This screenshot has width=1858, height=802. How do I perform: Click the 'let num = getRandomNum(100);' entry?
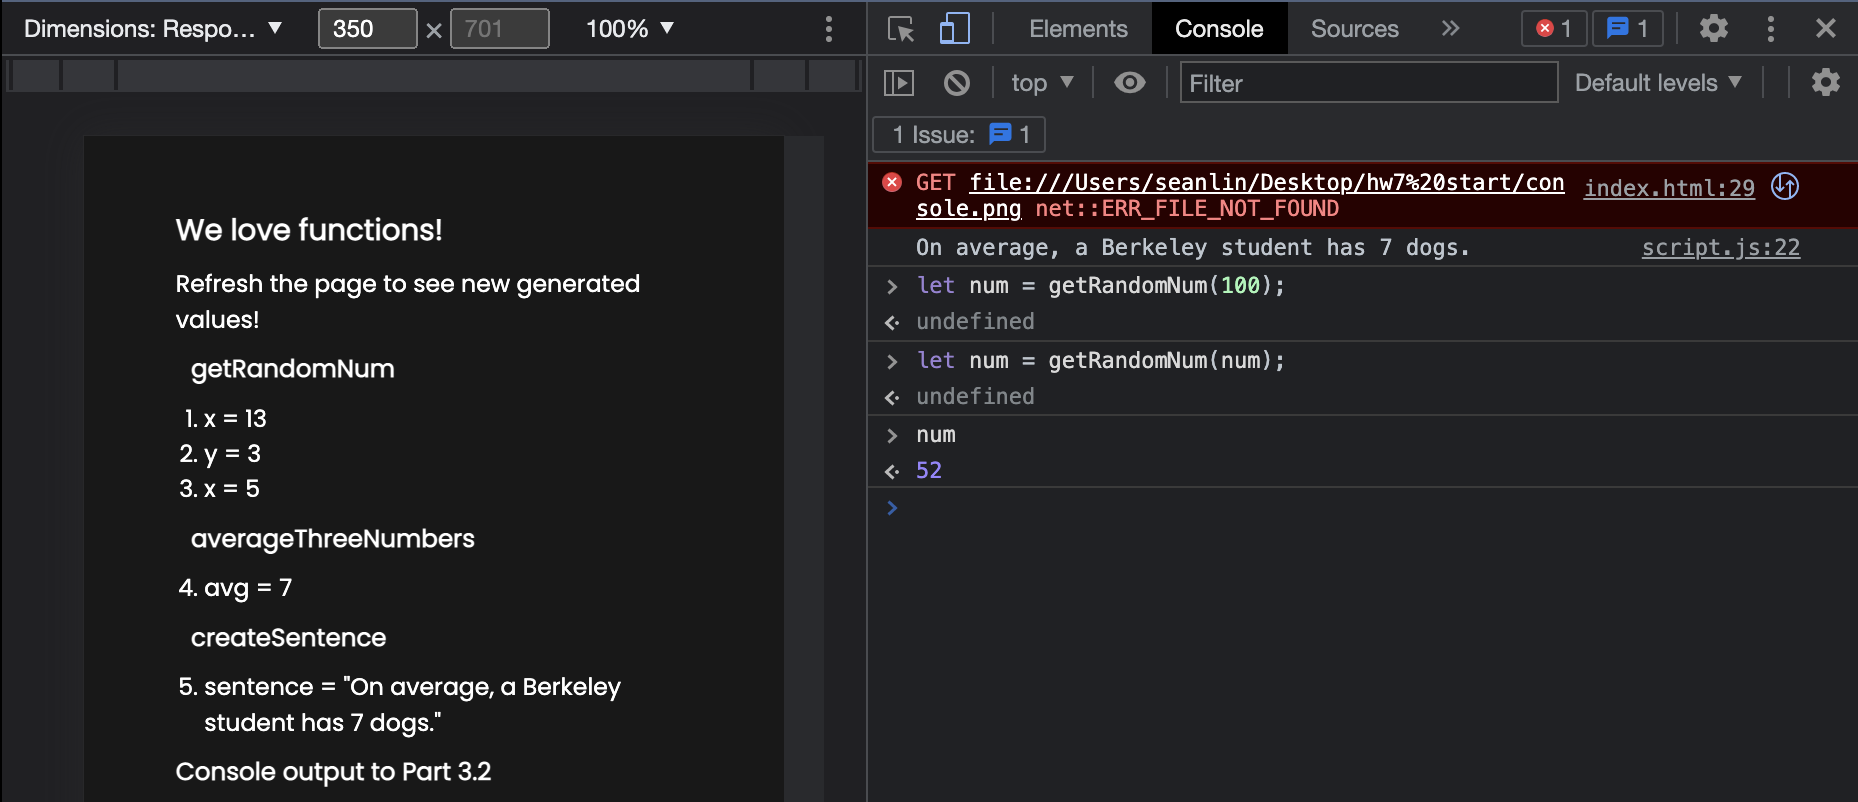(1100, 286)
